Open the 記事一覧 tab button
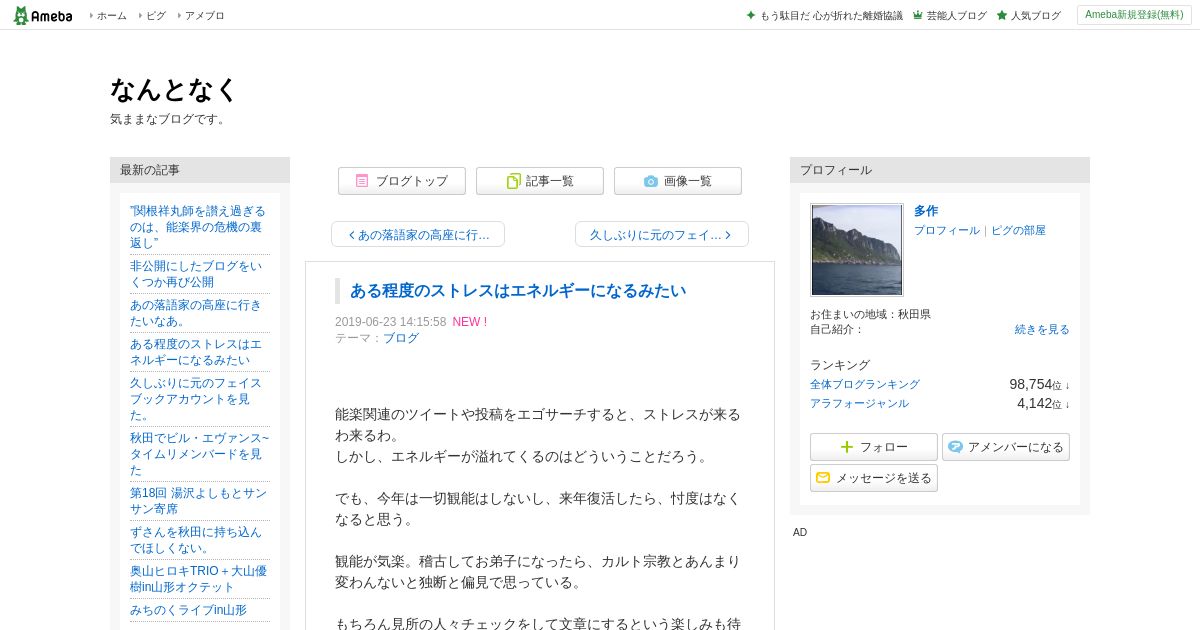The image size is (1200, 630). point(540,181)
